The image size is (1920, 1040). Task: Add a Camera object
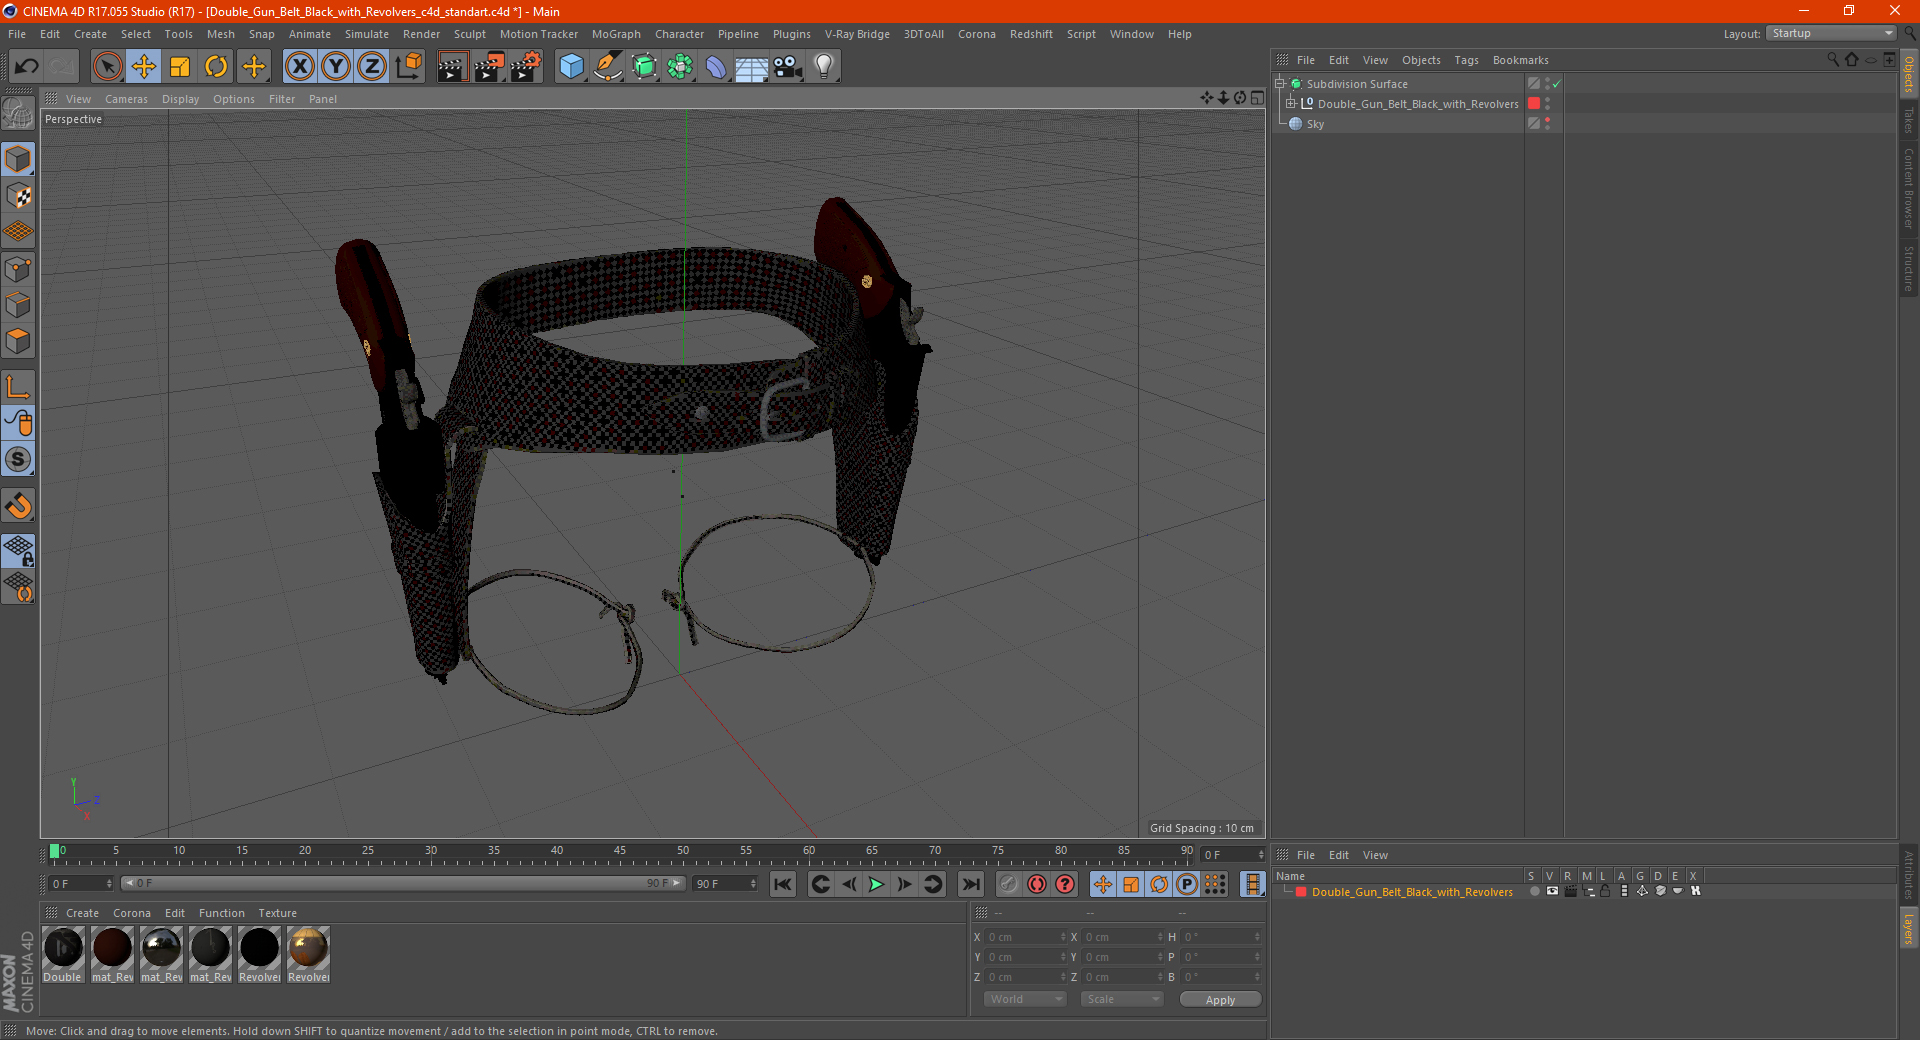[788, 67]
